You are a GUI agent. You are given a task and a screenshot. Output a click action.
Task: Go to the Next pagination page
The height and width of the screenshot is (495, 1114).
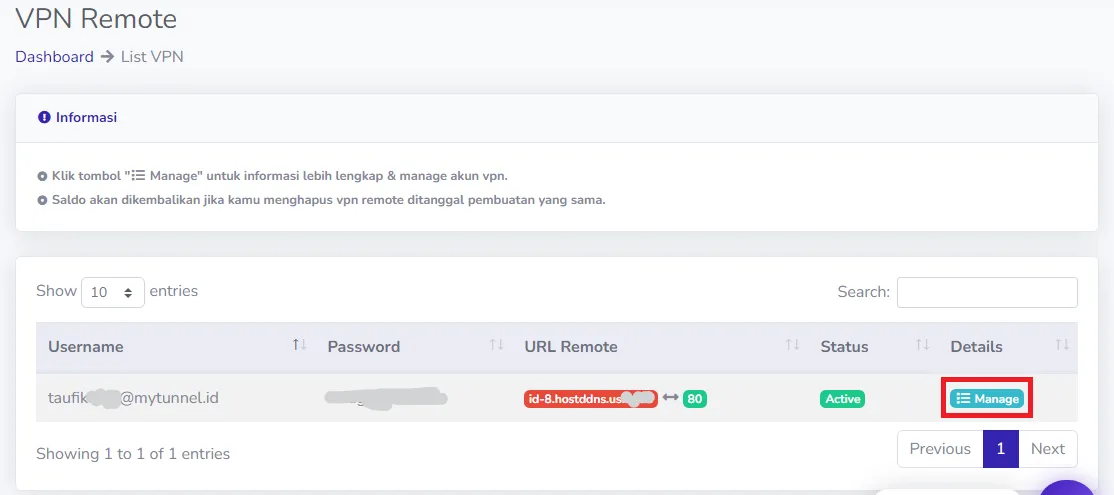[1048, 449]
